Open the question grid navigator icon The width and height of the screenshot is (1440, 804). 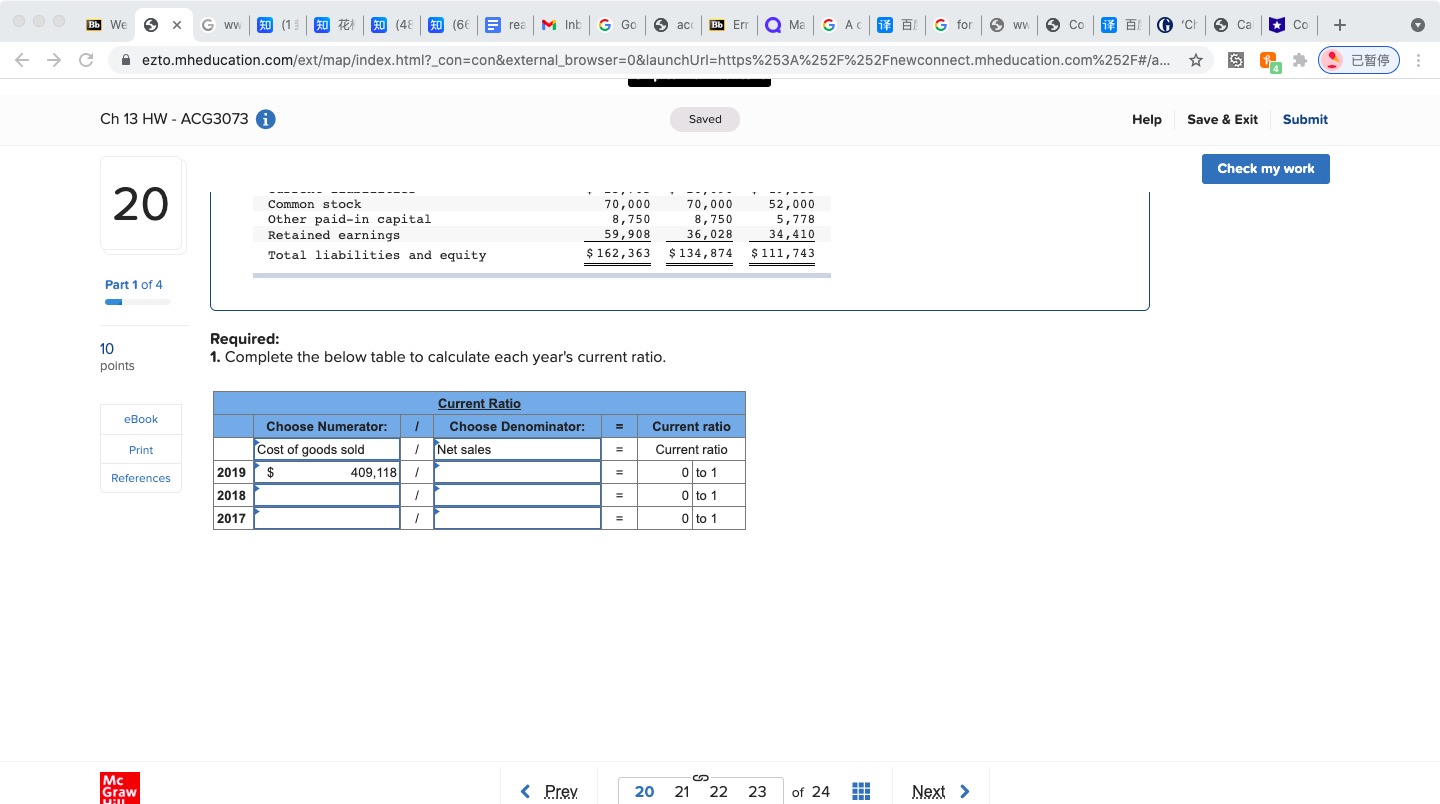coord(861,791)
